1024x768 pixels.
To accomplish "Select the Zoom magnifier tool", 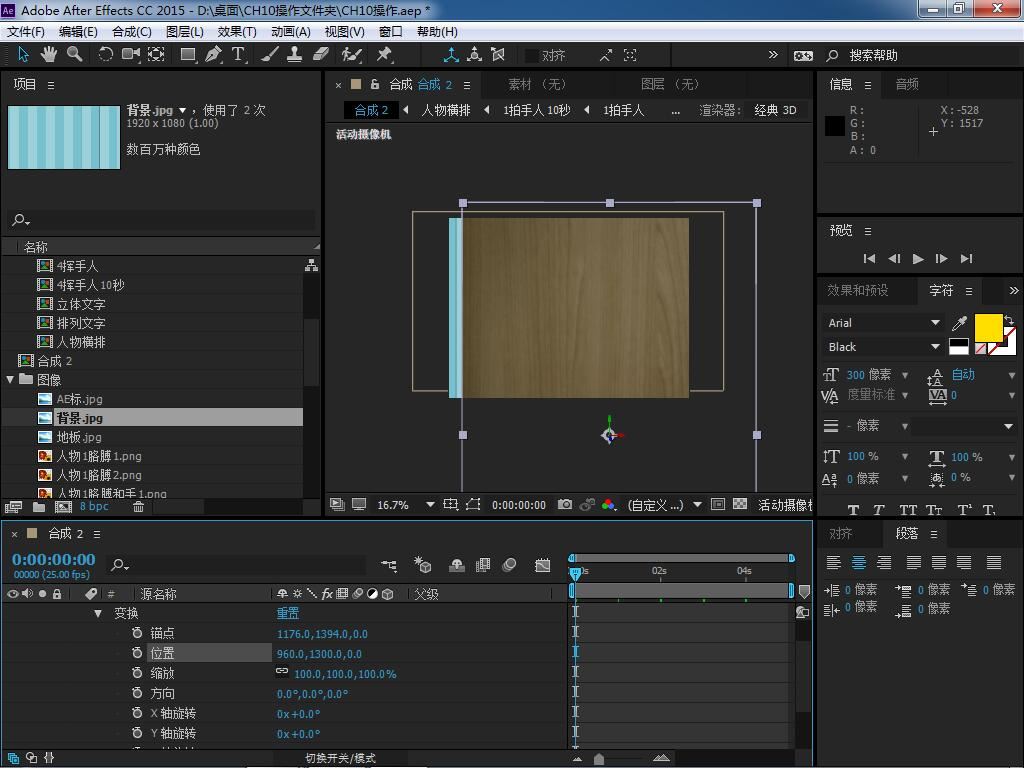I will pyautogui.click(x=74, y=54).
